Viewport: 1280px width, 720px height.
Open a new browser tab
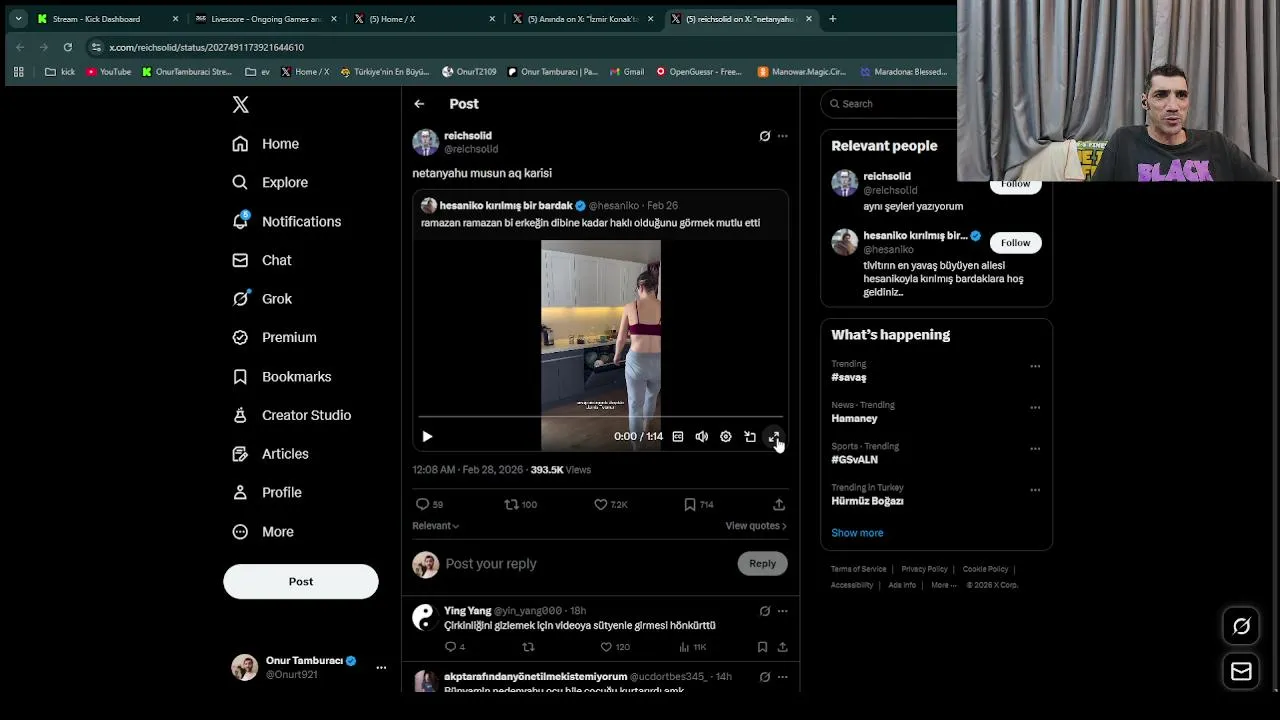833,19
